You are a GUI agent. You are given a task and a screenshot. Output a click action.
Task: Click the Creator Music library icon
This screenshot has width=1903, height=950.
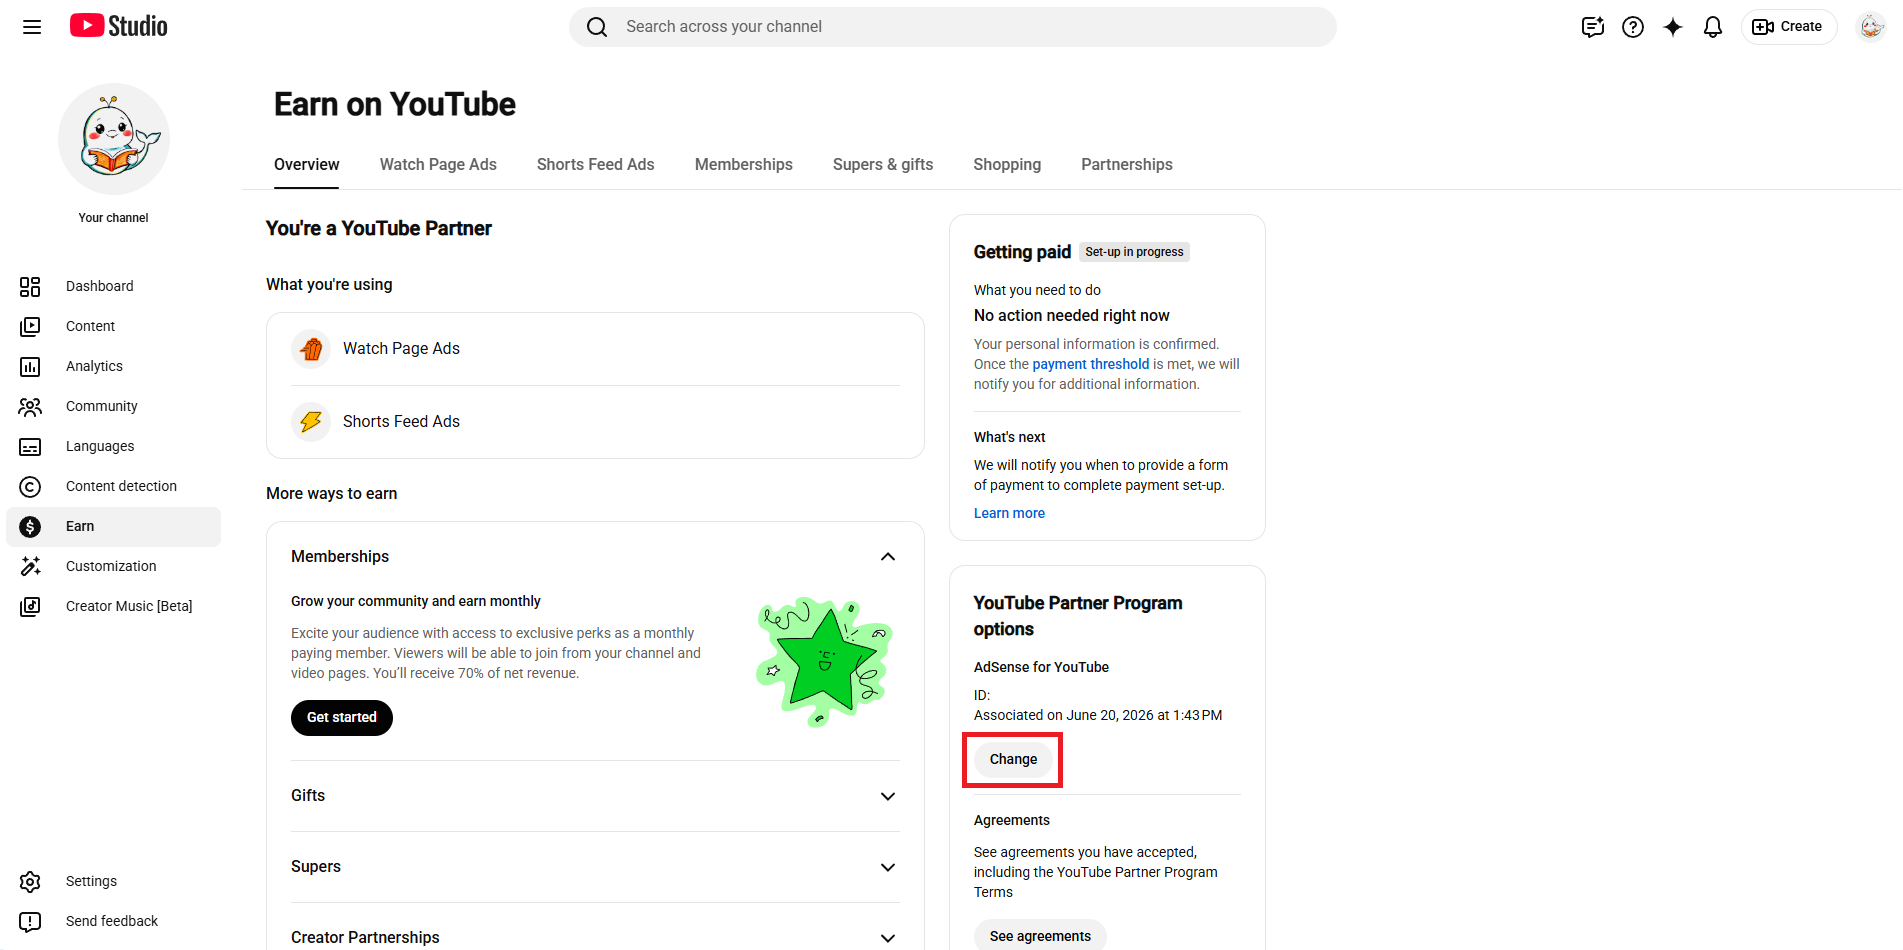[x=30, y=607]
